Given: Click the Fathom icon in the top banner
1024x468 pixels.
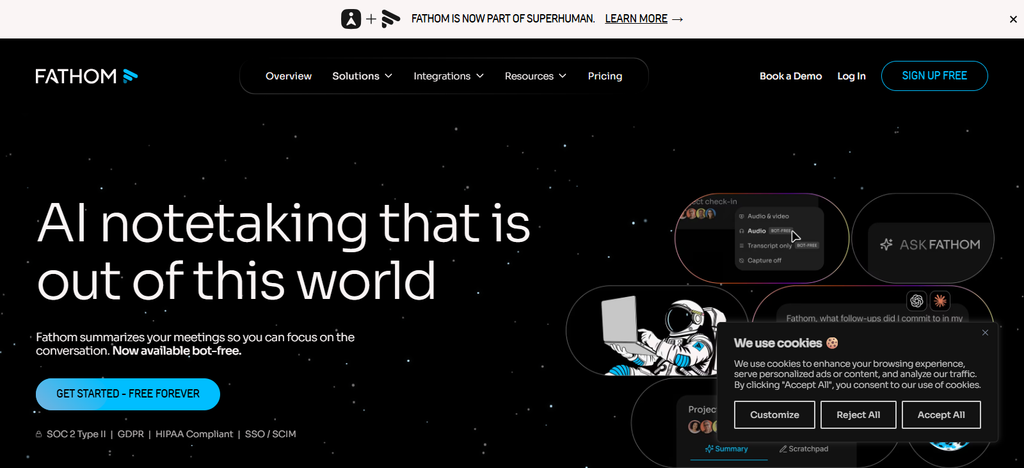Looking at the screenshot, I should point(391,19).
